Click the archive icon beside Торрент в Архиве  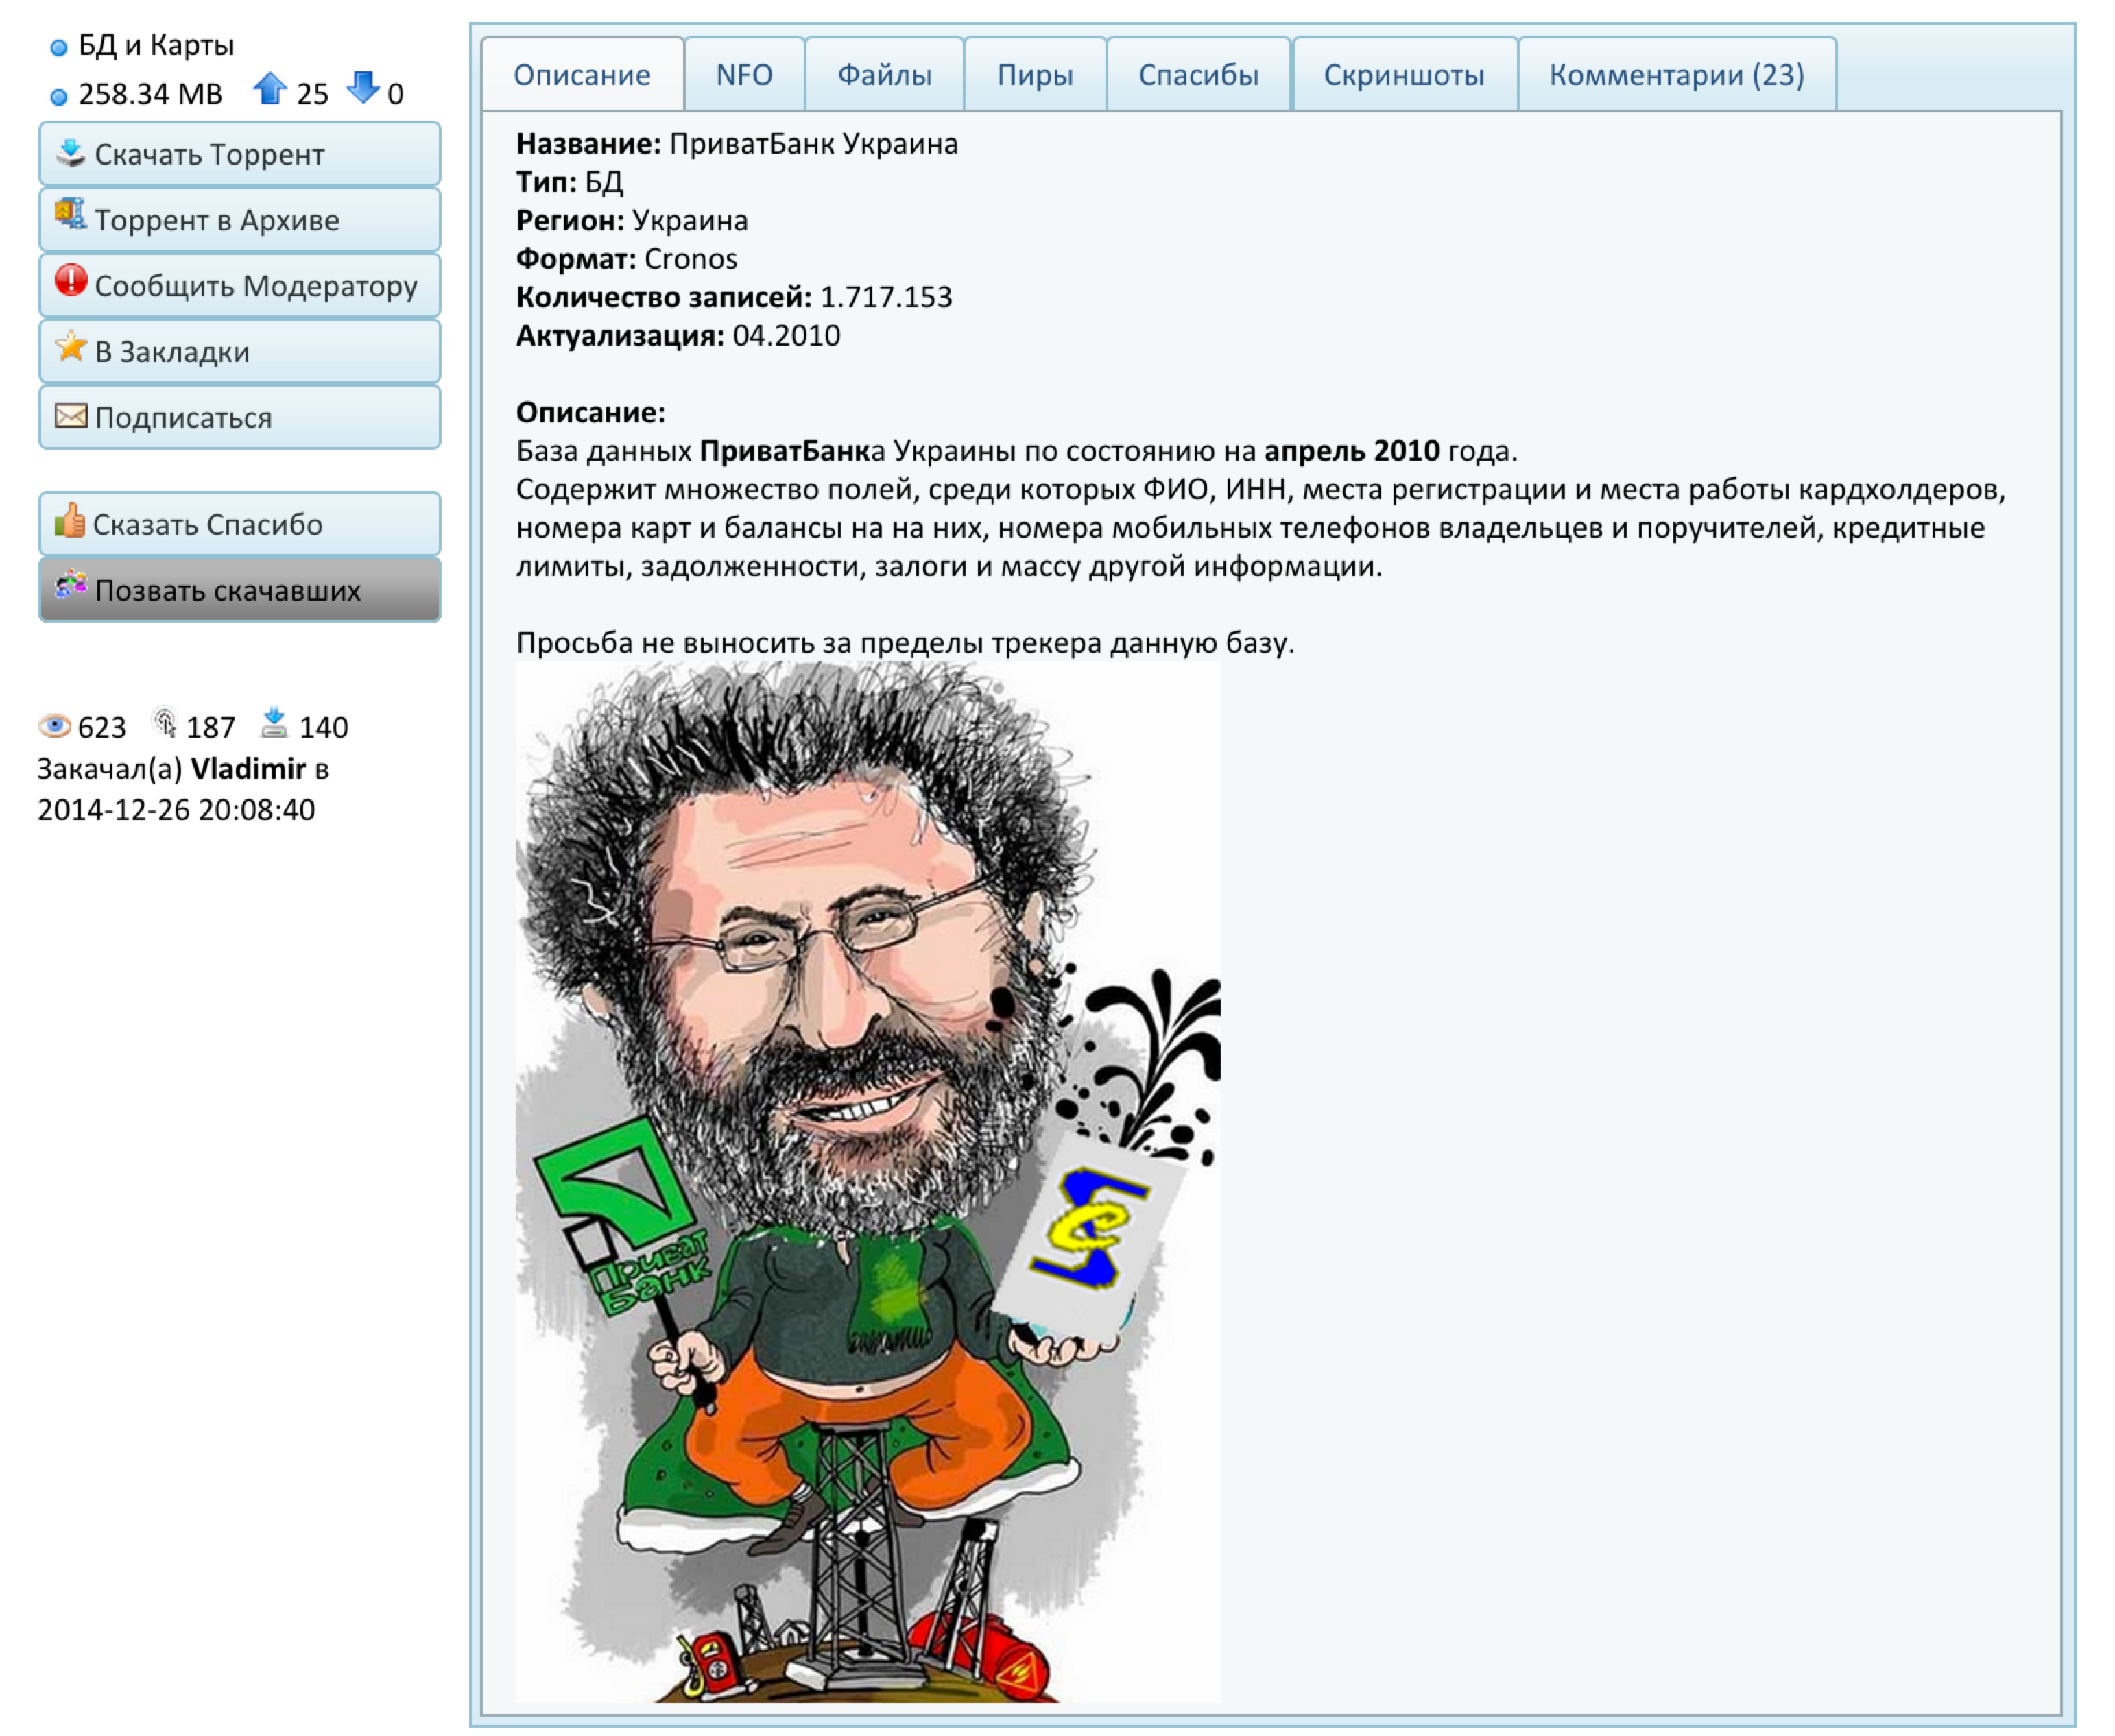click(70, 215)
